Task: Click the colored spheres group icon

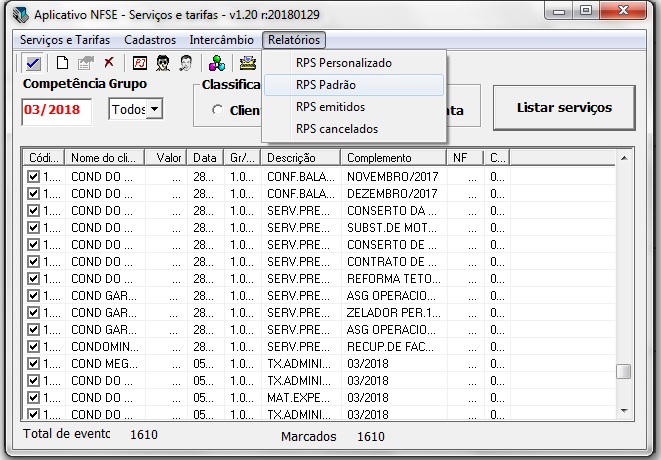Action: point(217,64)
